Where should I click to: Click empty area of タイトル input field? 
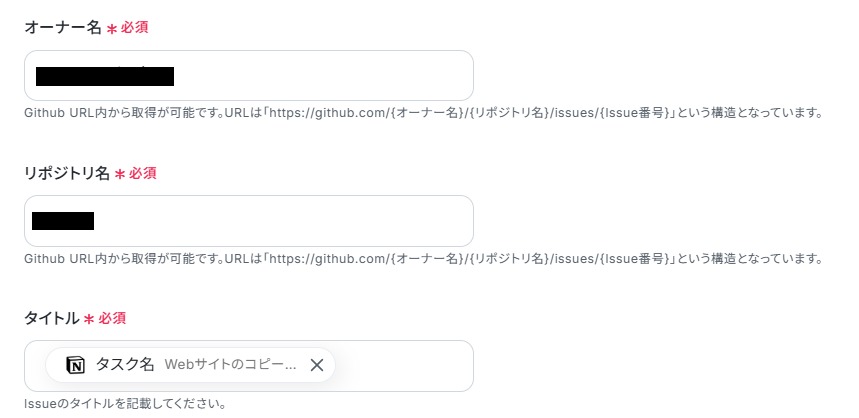[x=404, y=366]
